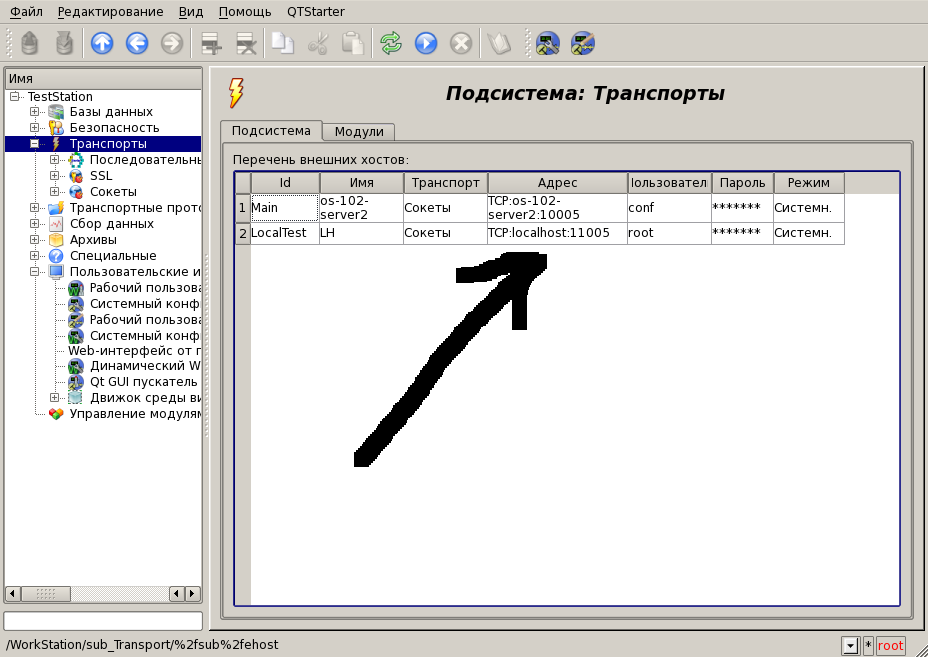Click the green refresh arrows icon
The width and height of the screenshot is (928, 657).
click(x=391, y=43)
